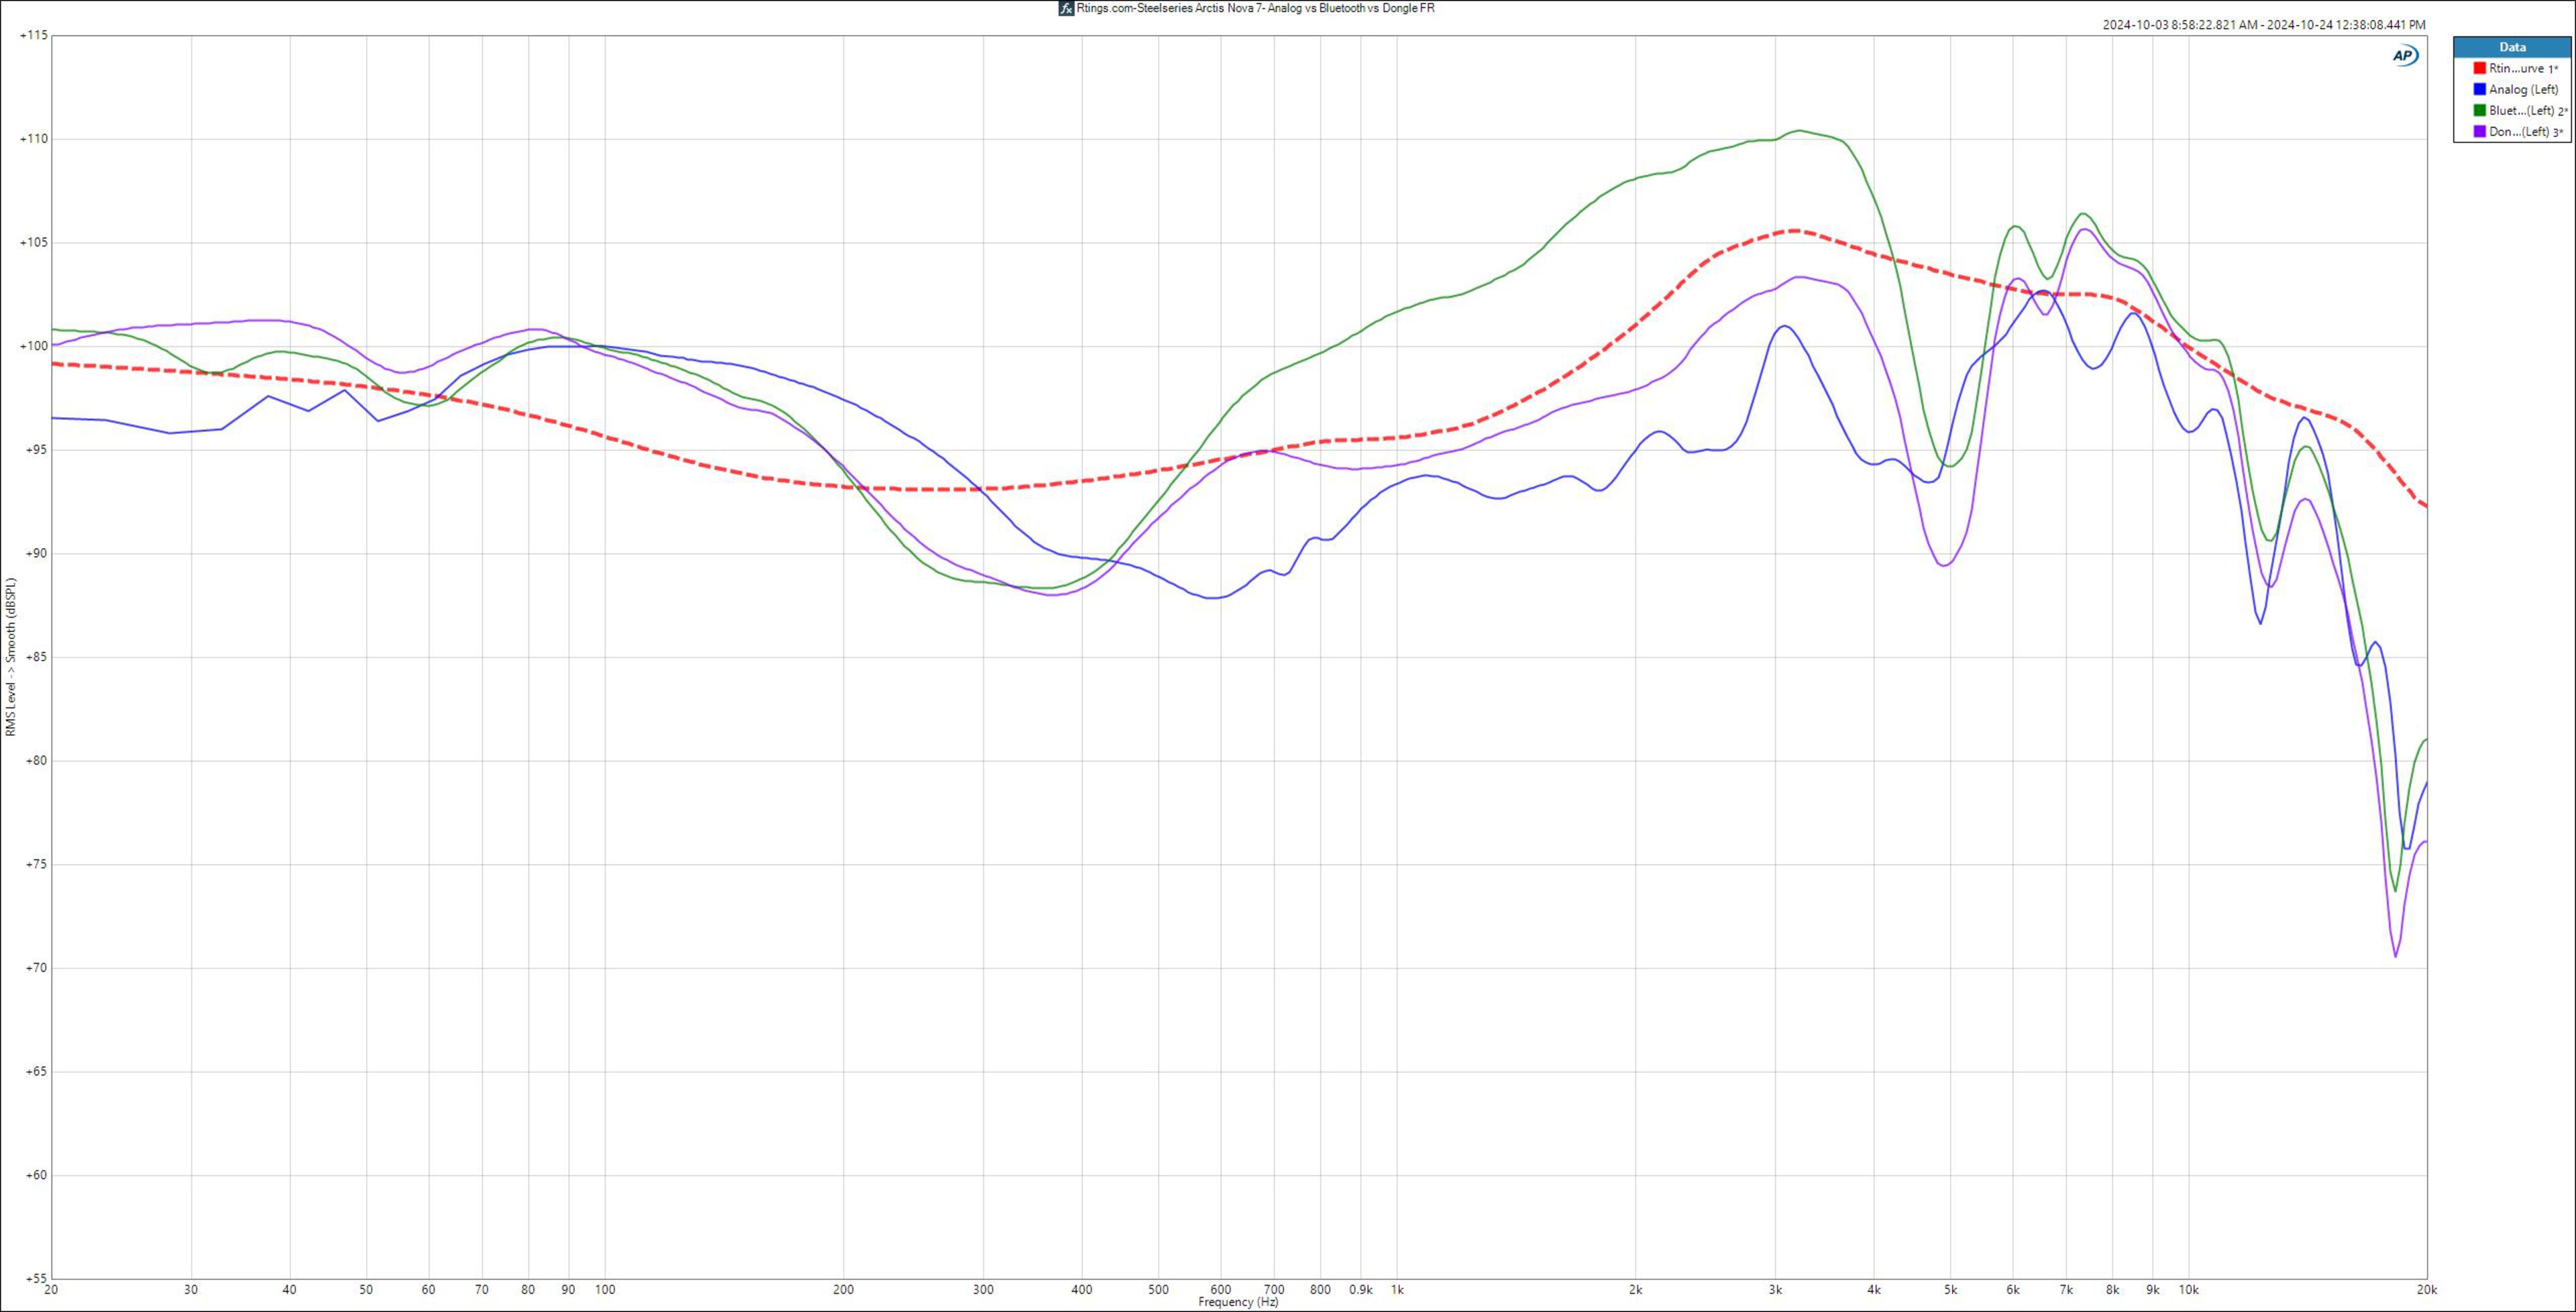Click the 100 tick on the frequency axis
This screenshot has width=2576, height=1312.
[x=604, y=1290]
